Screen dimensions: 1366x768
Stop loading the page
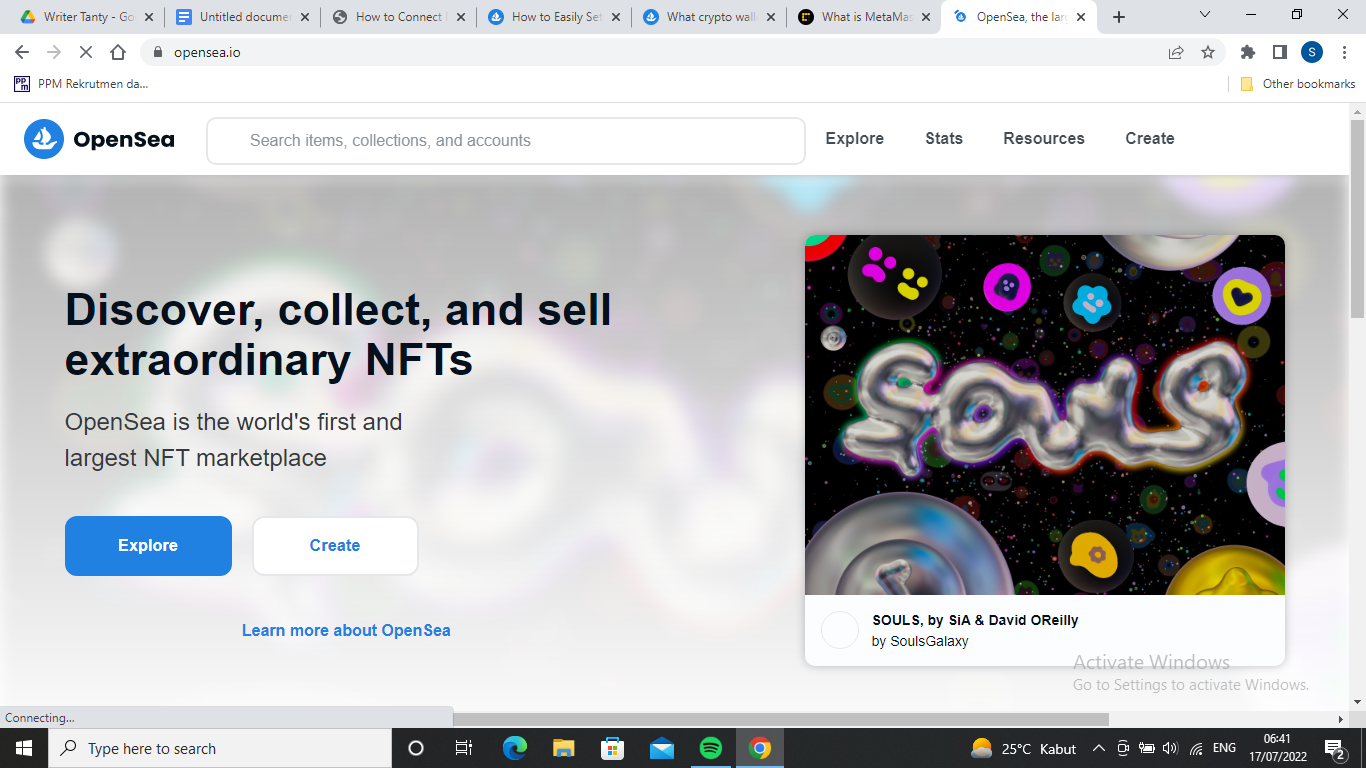86,52
